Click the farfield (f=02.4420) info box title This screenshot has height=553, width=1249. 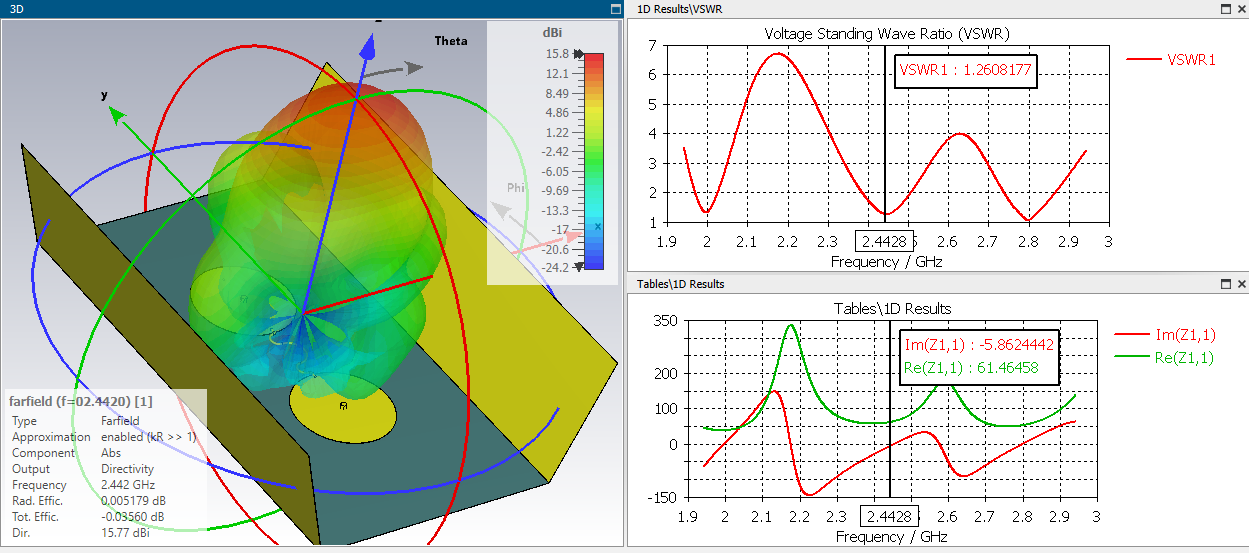[x=81, y=401]
